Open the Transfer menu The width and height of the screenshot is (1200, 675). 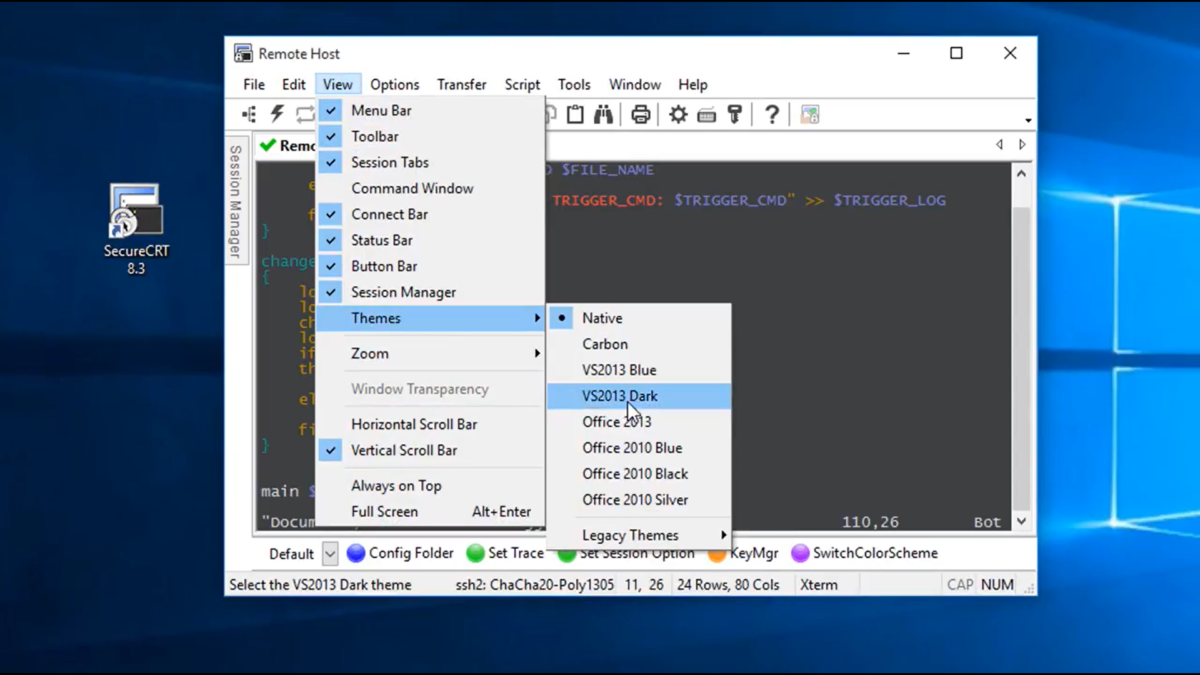[461, 85]
